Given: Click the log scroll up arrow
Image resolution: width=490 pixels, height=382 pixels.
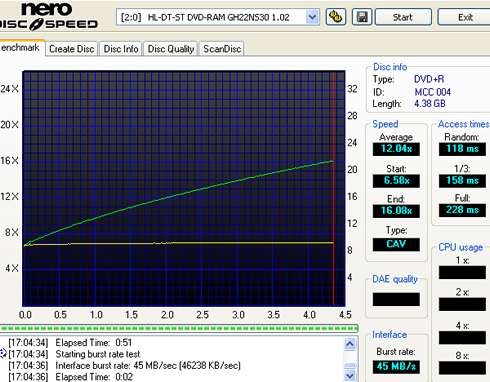Looking at the screenshot, I should 350,343.
